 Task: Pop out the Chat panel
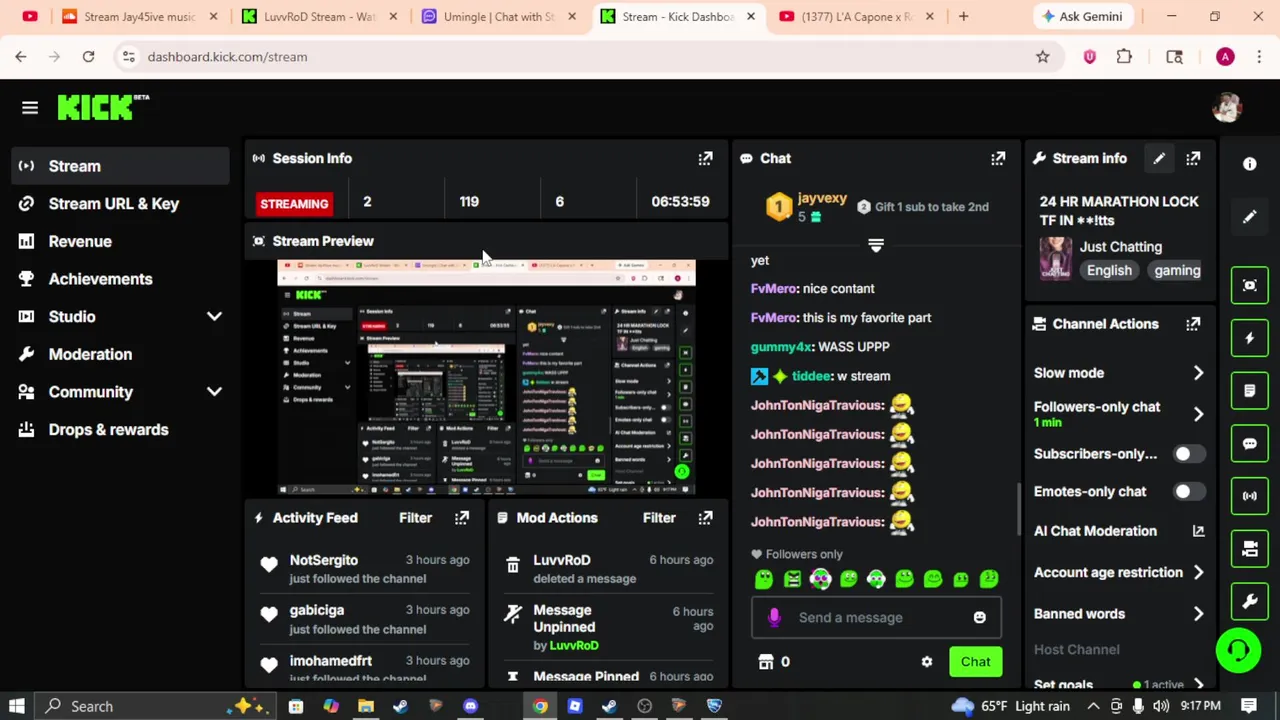(x=998, y=158)
